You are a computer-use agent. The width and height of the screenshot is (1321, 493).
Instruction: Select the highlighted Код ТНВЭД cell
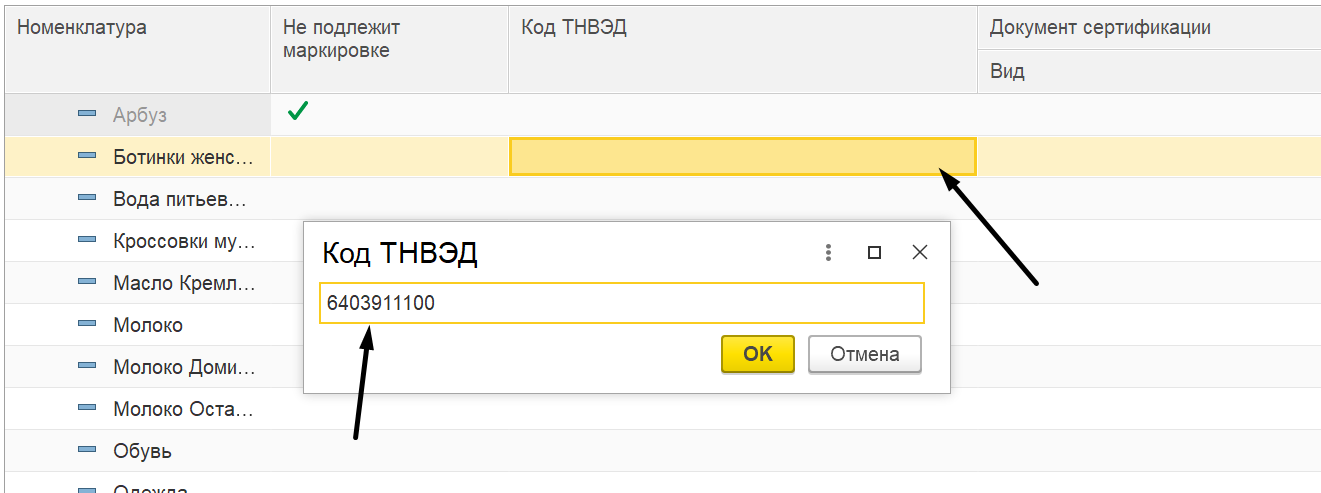tap(743, 156)
